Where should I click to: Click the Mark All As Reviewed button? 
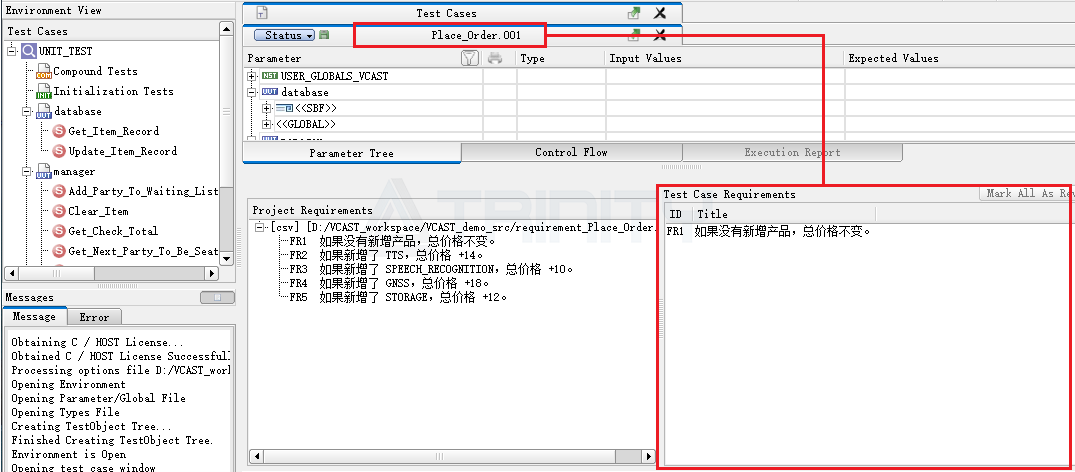[1028, 194]
